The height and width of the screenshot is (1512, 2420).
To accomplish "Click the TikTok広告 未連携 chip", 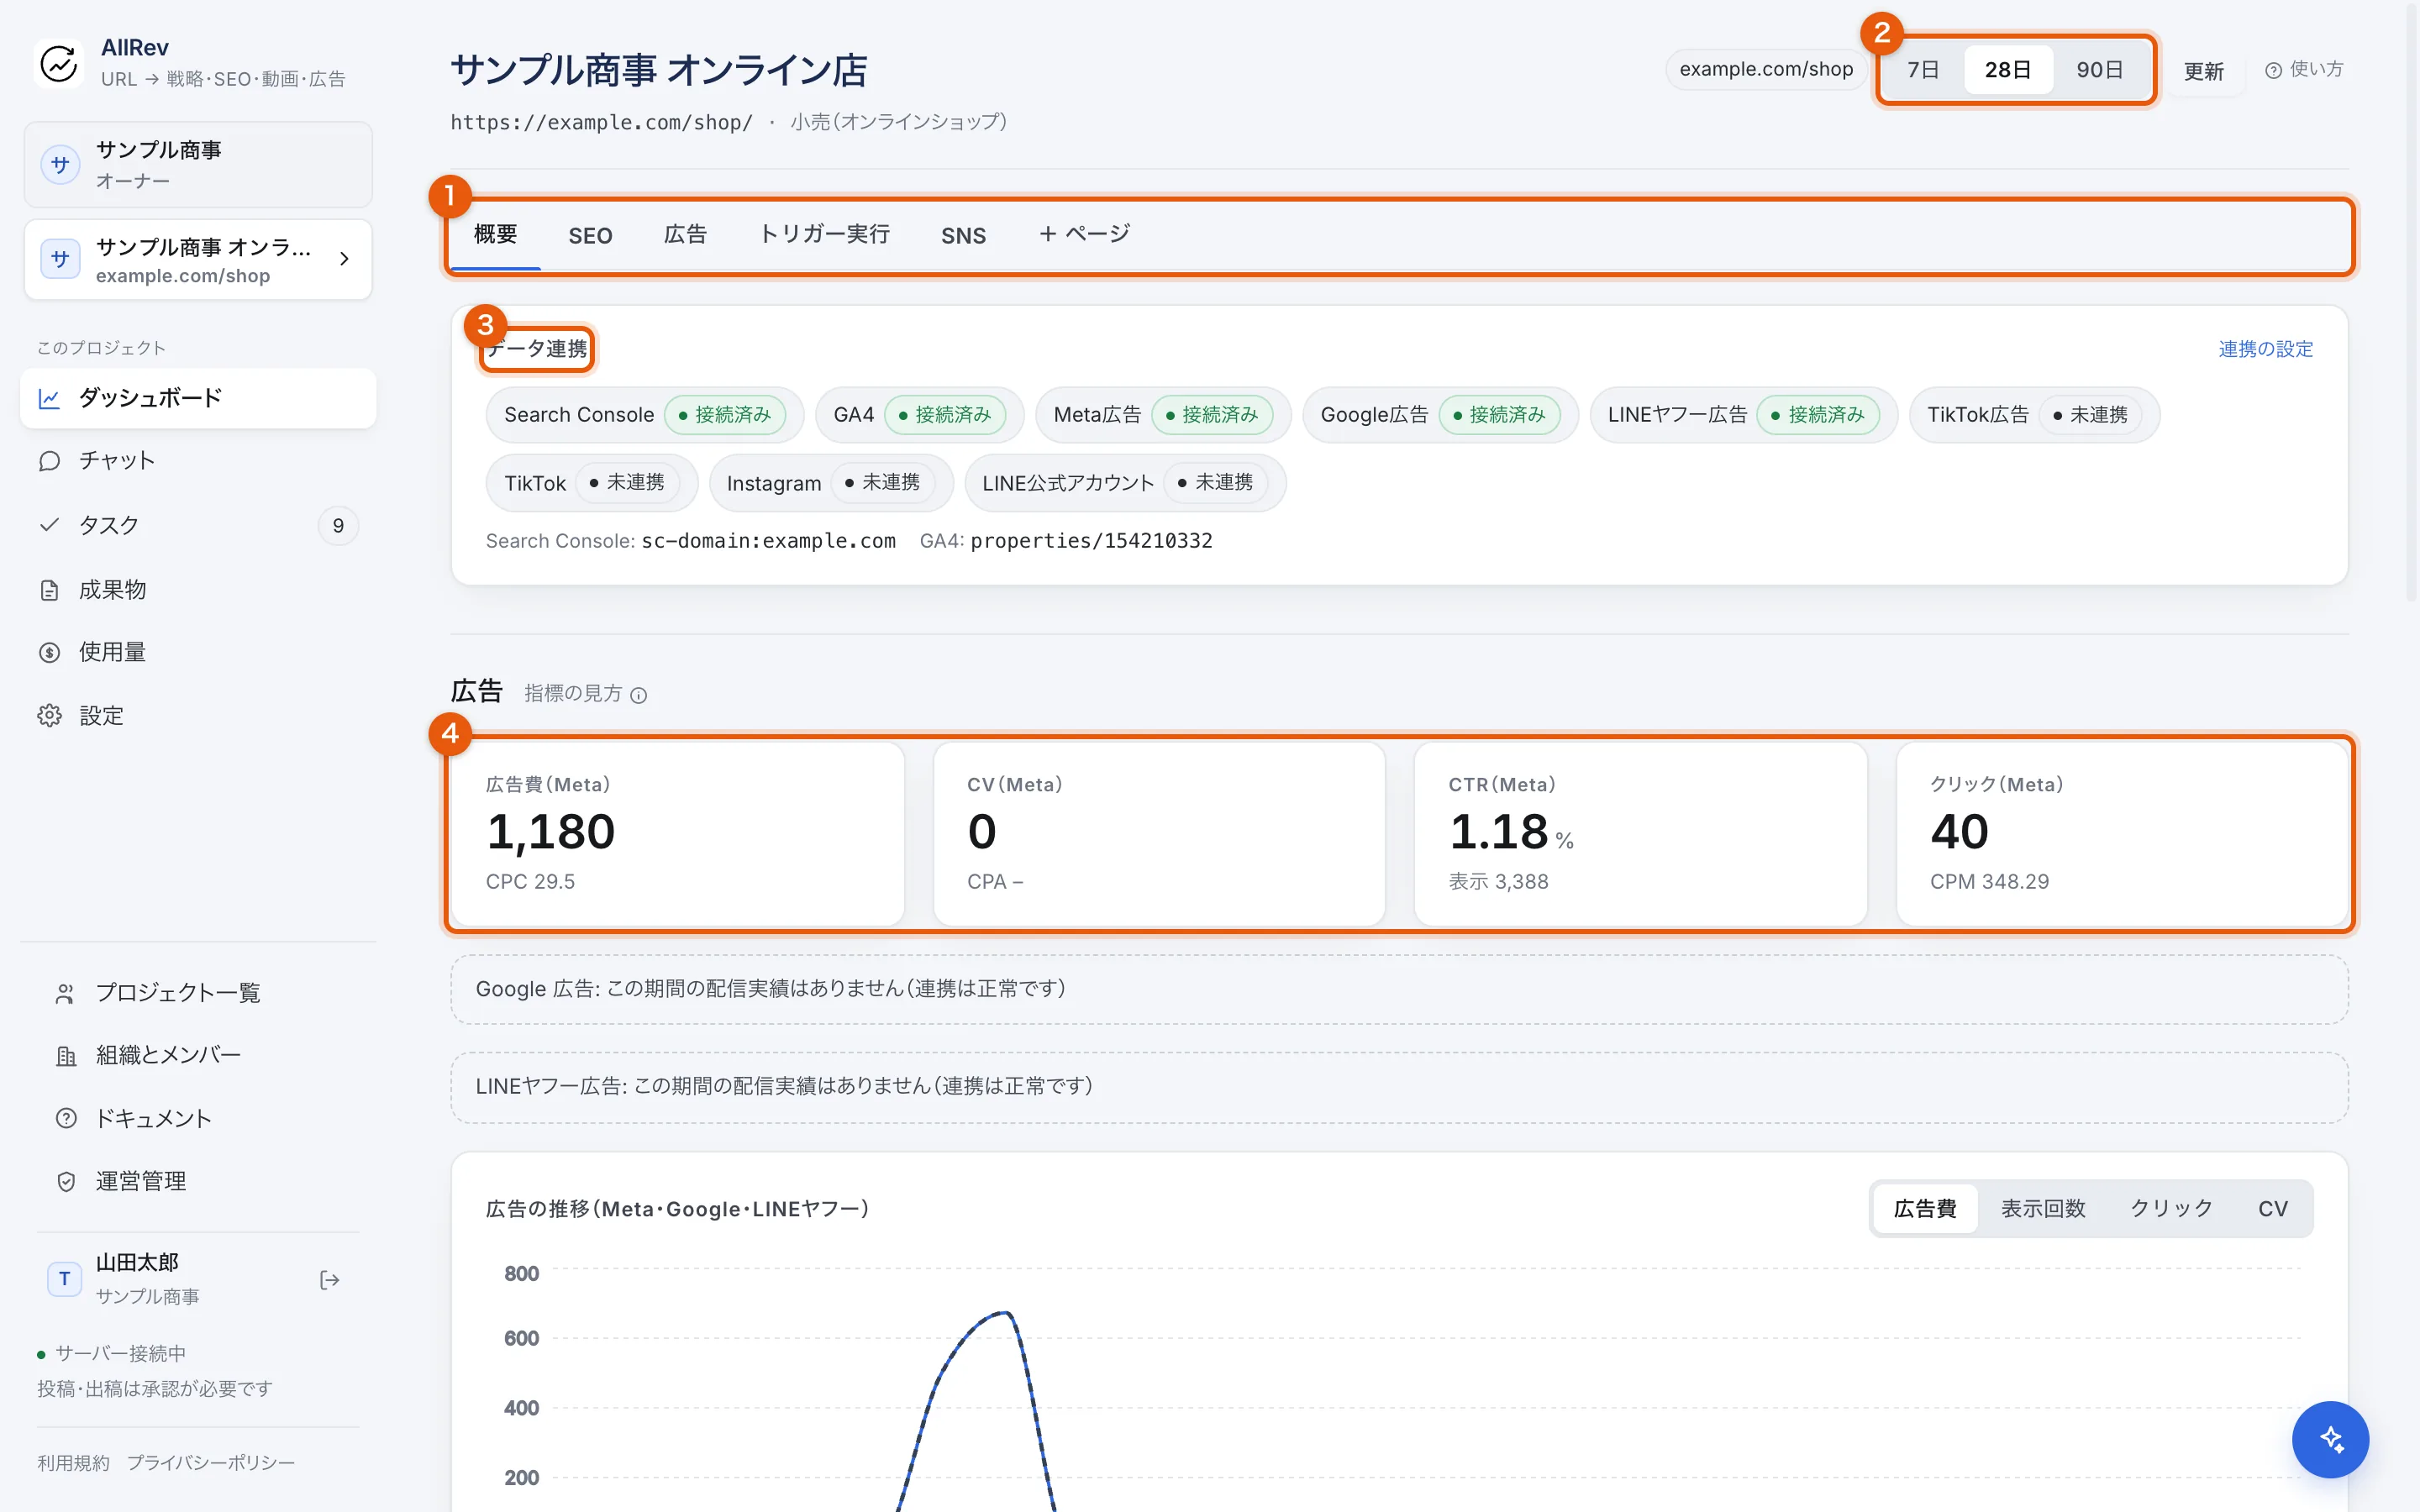I will tap(2034, 415).
